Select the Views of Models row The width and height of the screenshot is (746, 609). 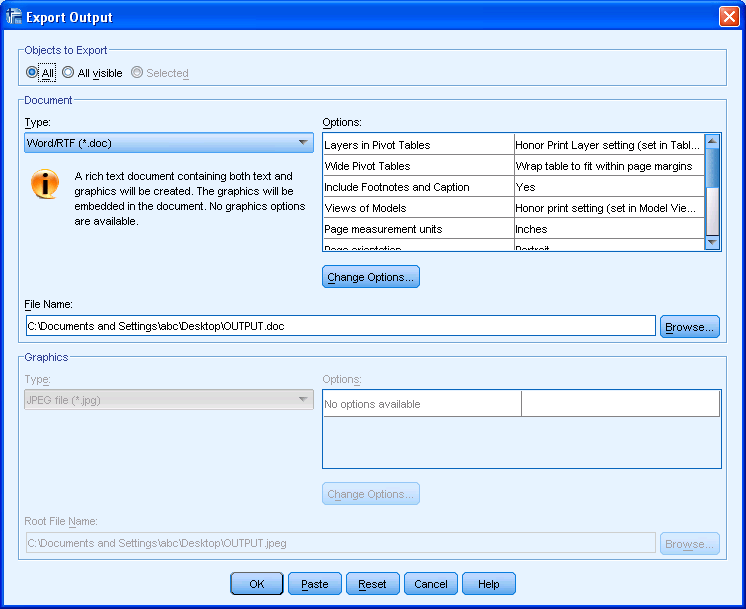[x=418, y=208]
